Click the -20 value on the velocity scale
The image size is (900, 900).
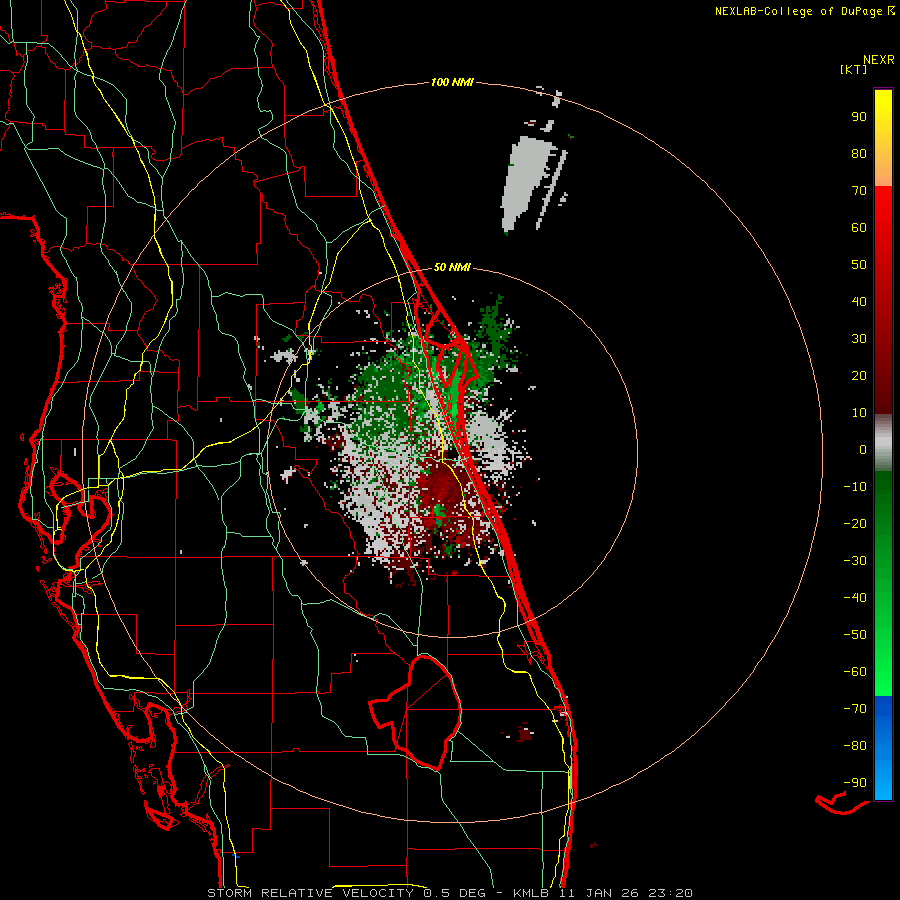[x=855, y=524]
